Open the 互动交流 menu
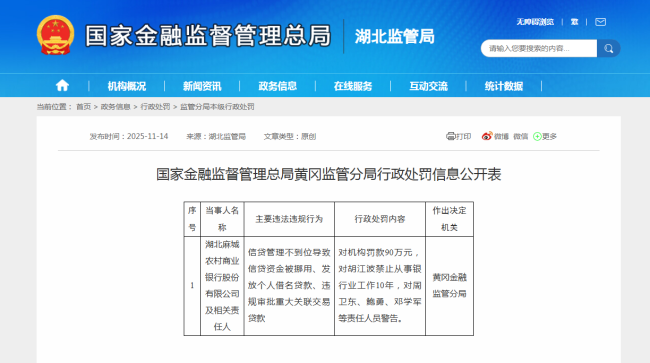The image size is (650, 363). 429,86
